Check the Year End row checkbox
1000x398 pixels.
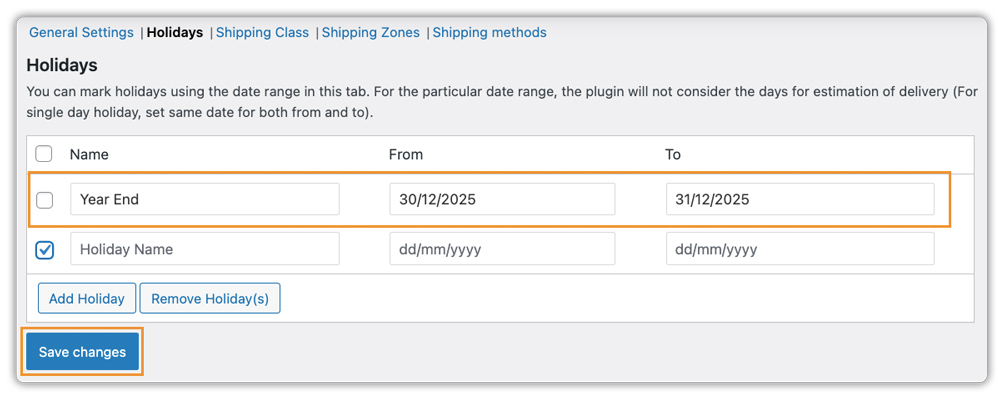tap(44, 200)
